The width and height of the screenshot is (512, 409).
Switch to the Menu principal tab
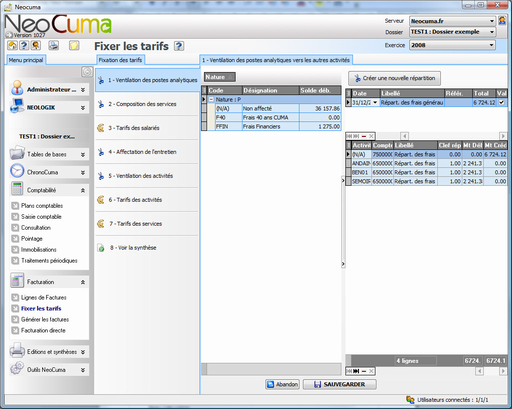click(26, 60)
